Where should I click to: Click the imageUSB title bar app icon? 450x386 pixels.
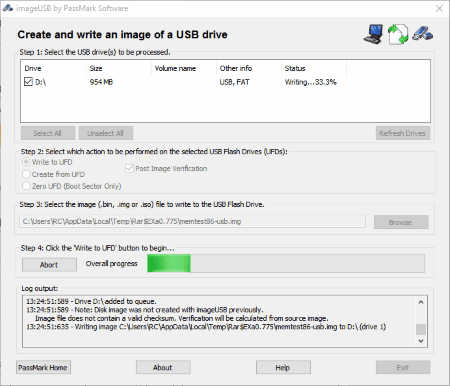[x=8, y=8]
